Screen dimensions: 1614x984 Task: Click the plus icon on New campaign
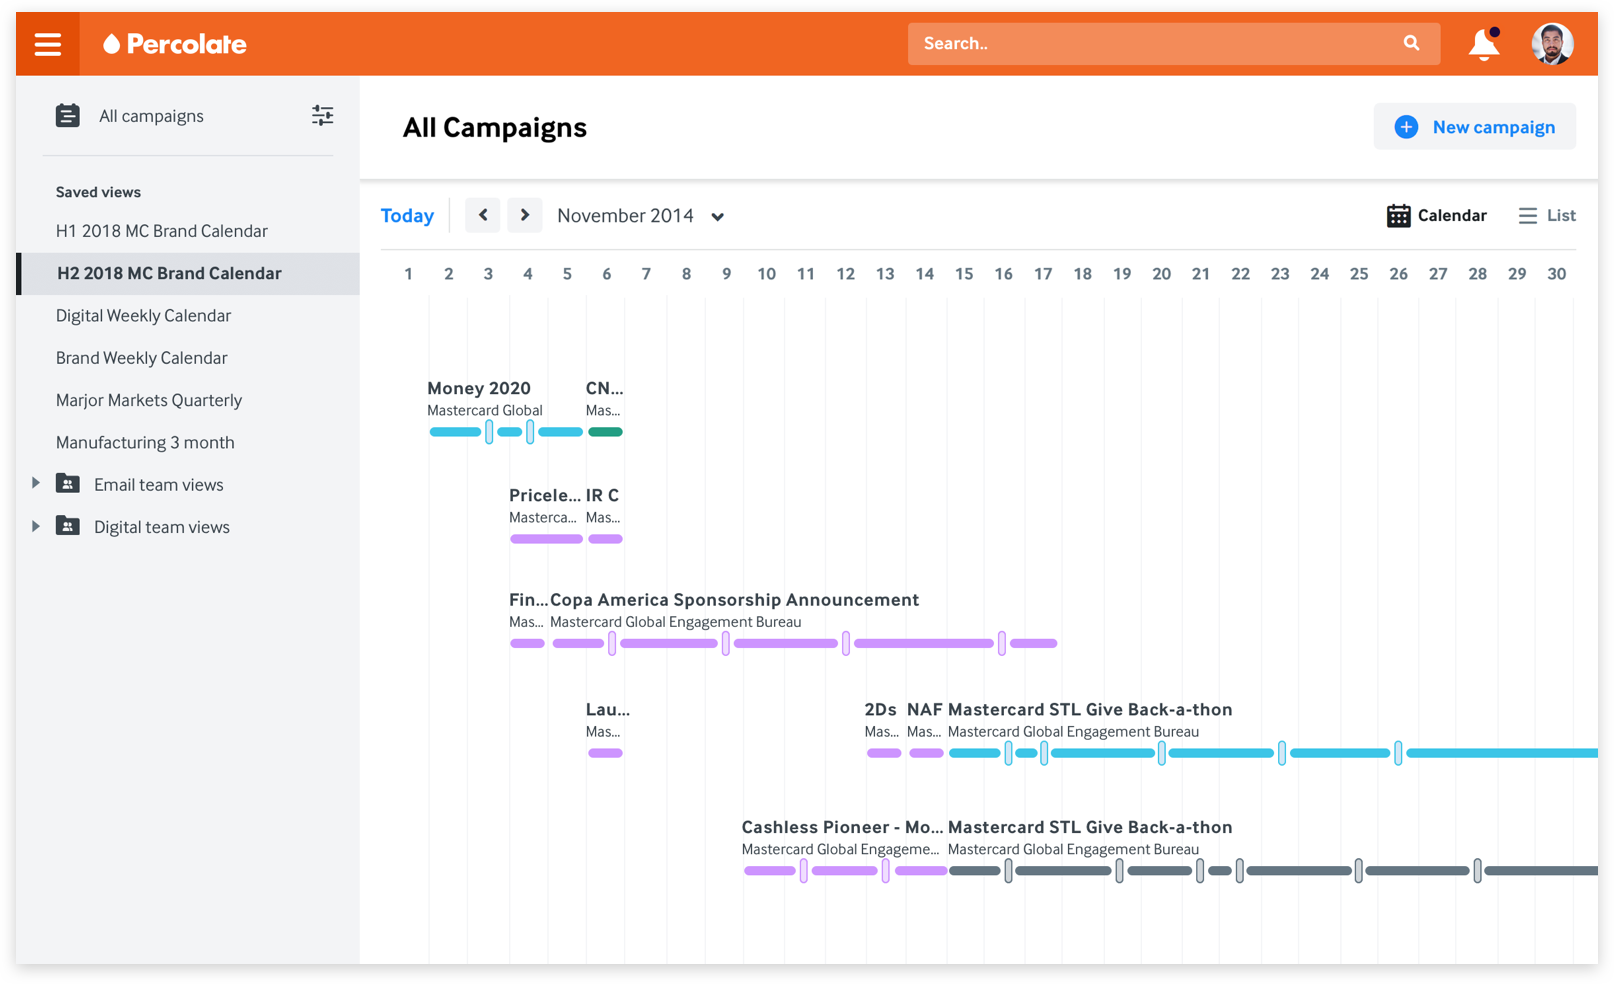(1406, 127)
